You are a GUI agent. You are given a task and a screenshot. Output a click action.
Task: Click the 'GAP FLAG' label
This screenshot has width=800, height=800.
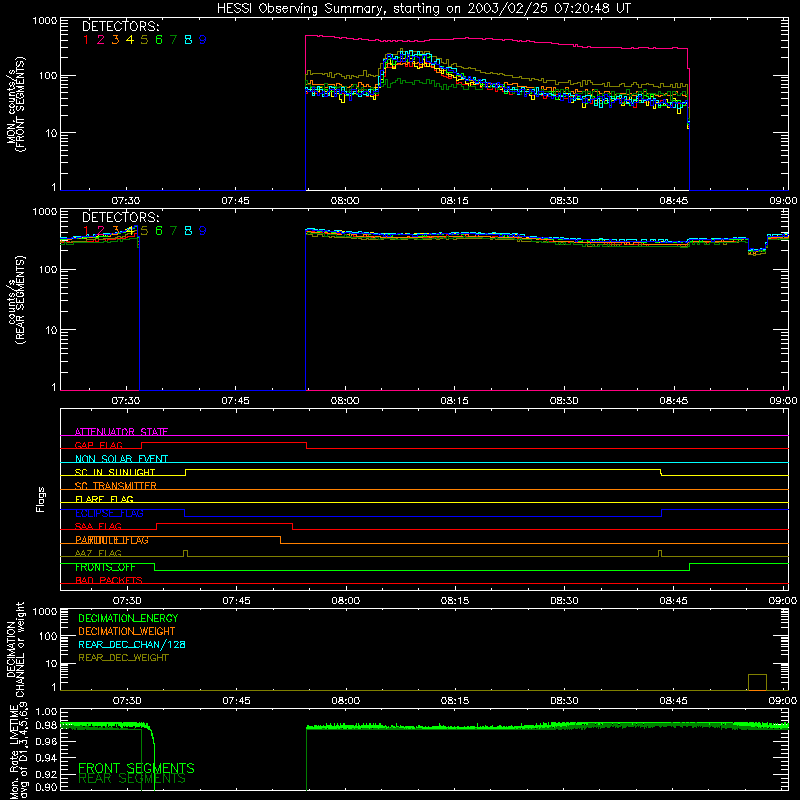pyautogui.click(x=98, y=445)
